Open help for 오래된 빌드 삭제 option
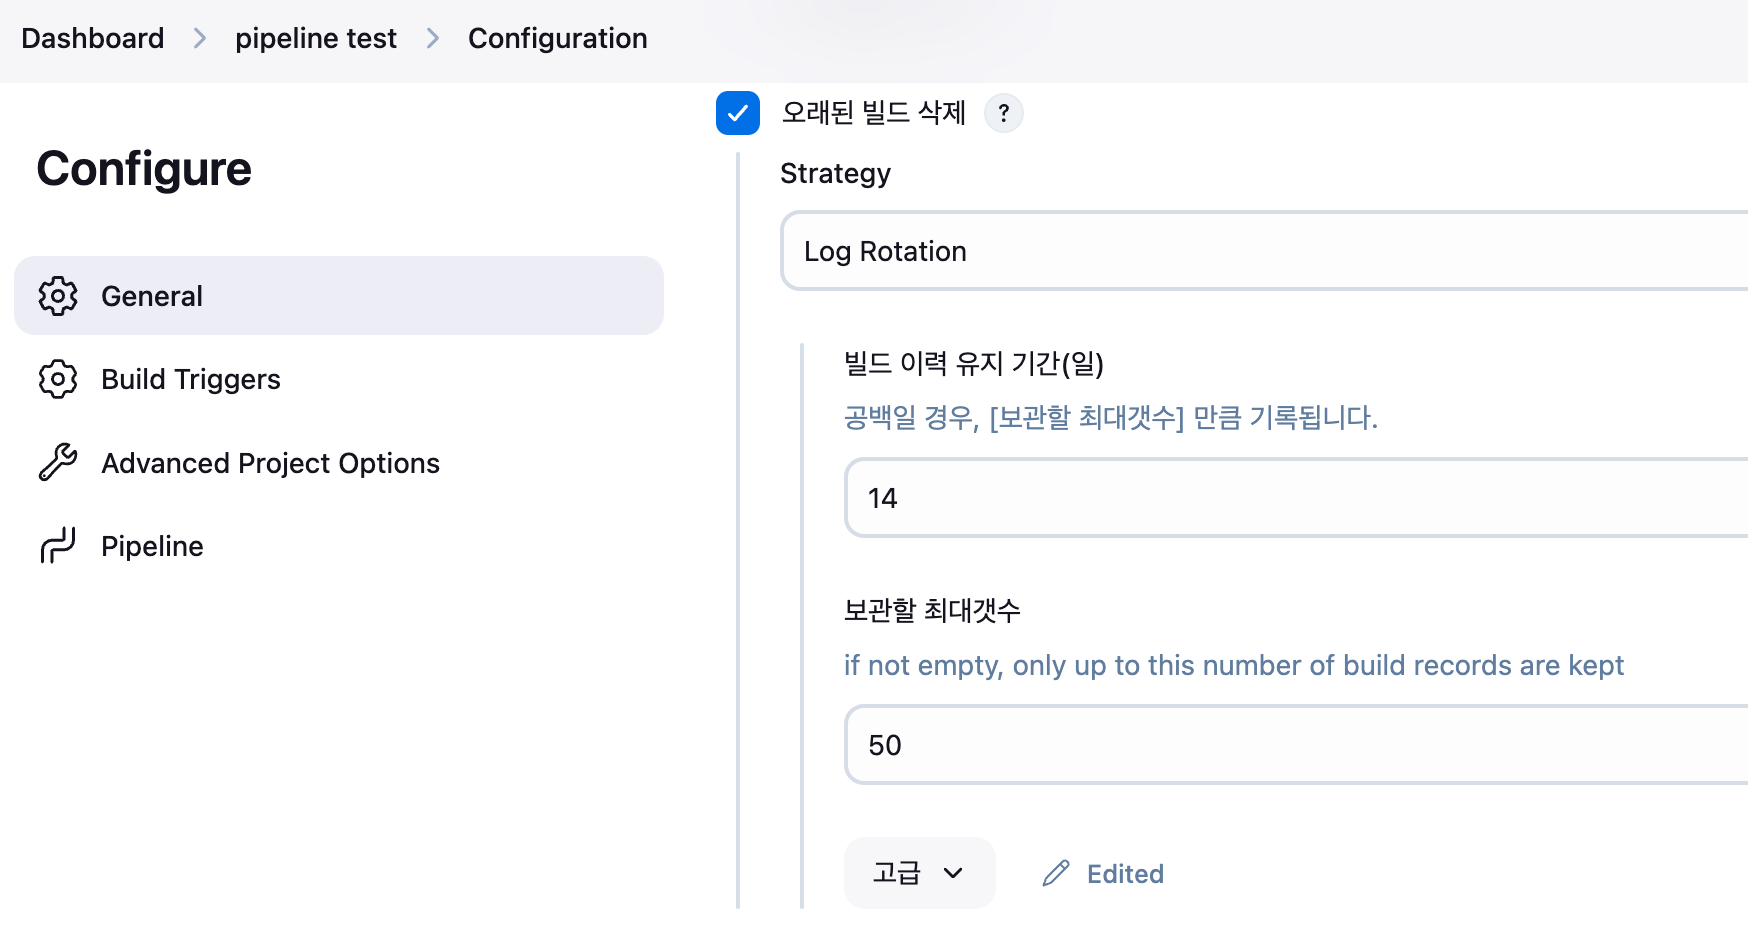Image resolution: width=1748 pixels, height=936 pixels. click(x=1003, y=113)
